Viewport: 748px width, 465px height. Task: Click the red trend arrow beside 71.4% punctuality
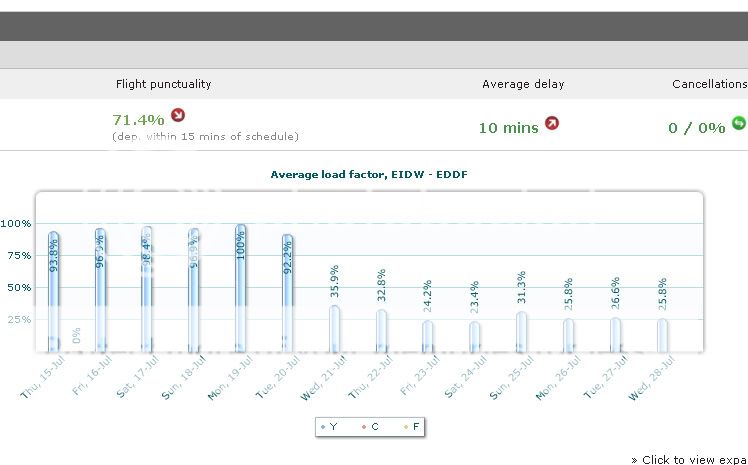tap(178, 115)
